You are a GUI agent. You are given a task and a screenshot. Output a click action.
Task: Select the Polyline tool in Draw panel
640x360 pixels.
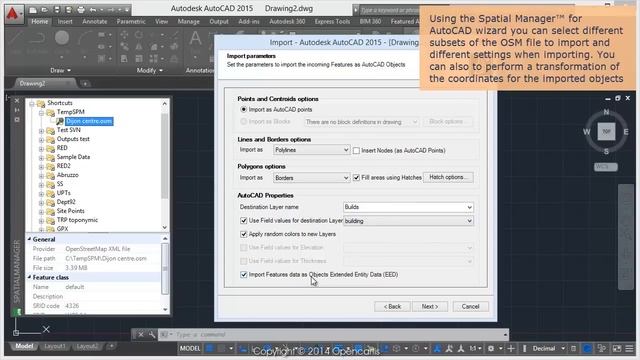click(x=38, y=38)
